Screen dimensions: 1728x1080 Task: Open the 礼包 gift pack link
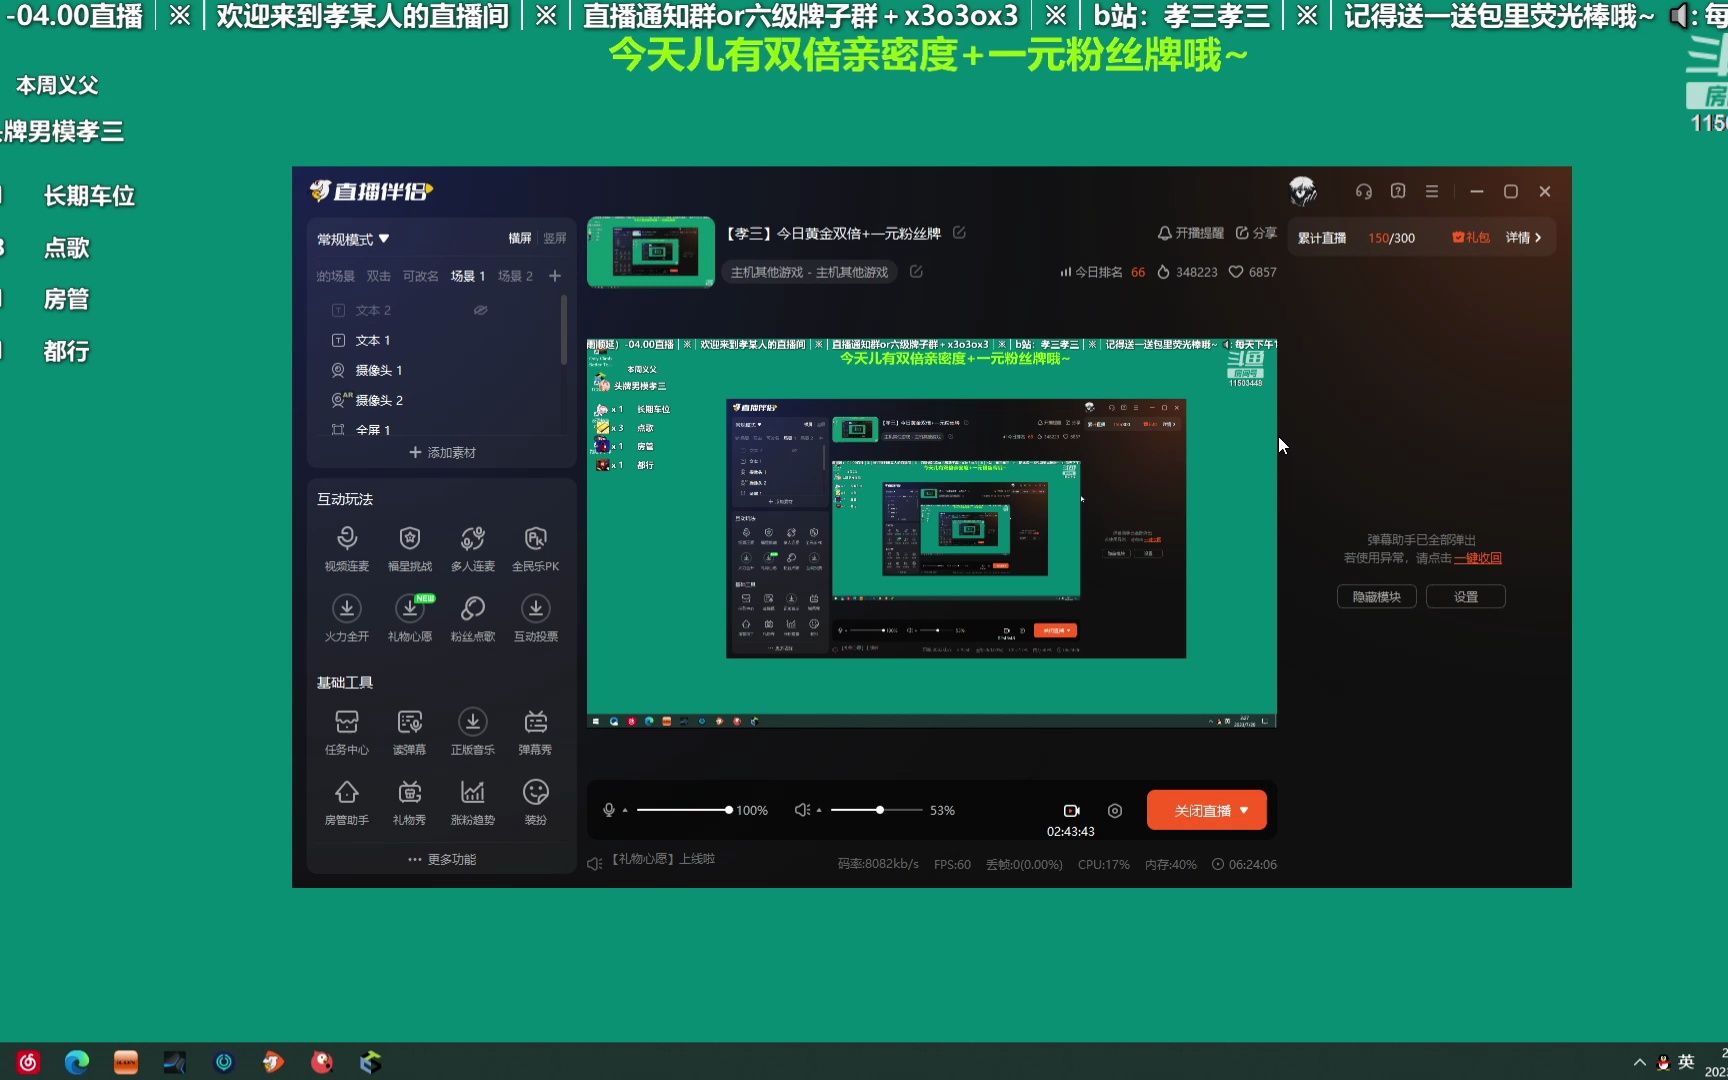pos(1471,238)
